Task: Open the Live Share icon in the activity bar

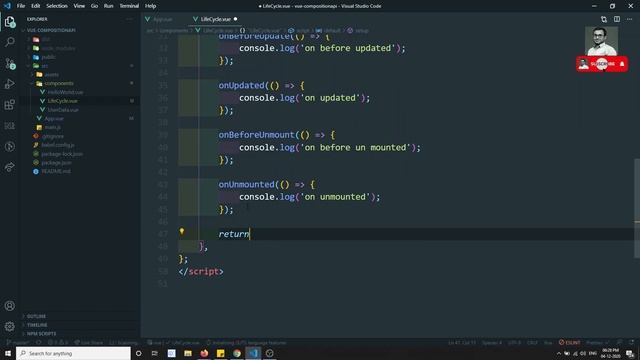Action: click(10, 167)
